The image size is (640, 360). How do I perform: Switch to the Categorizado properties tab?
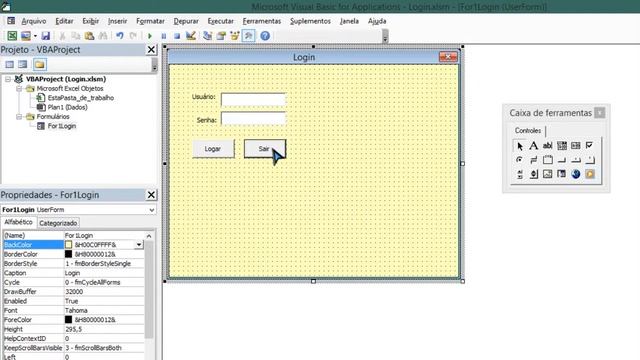click(x=58, y=223)
